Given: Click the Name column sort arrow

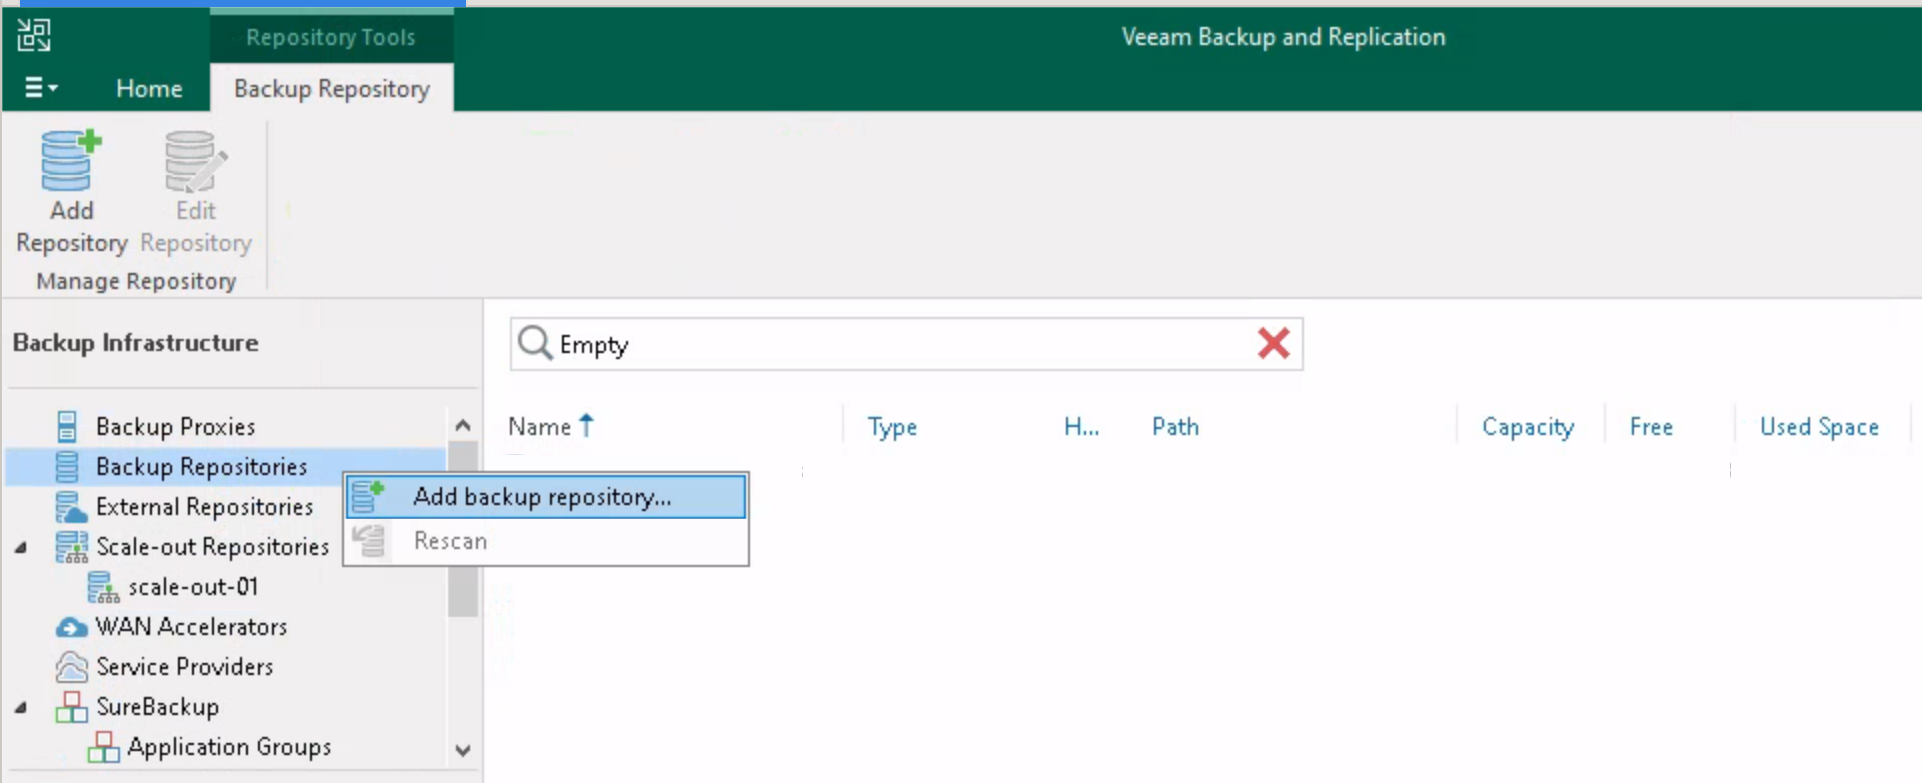Looking at the screenshot, I should (x=587, y=426).
